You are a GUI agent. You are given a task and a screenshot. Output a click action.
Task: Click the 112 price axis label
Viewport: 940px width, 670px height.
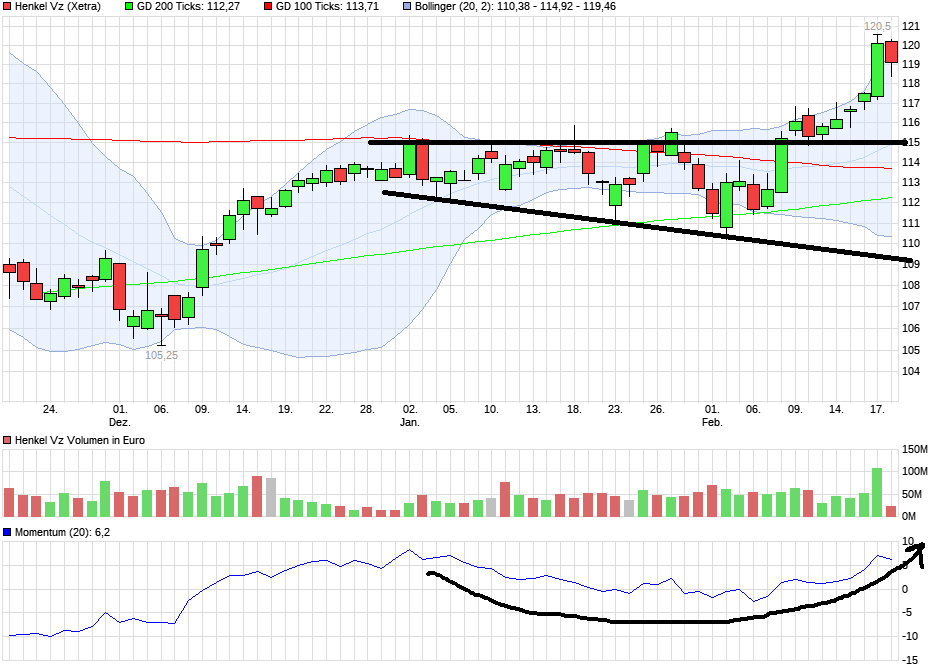pyautogui.click(x=911, y=202)
